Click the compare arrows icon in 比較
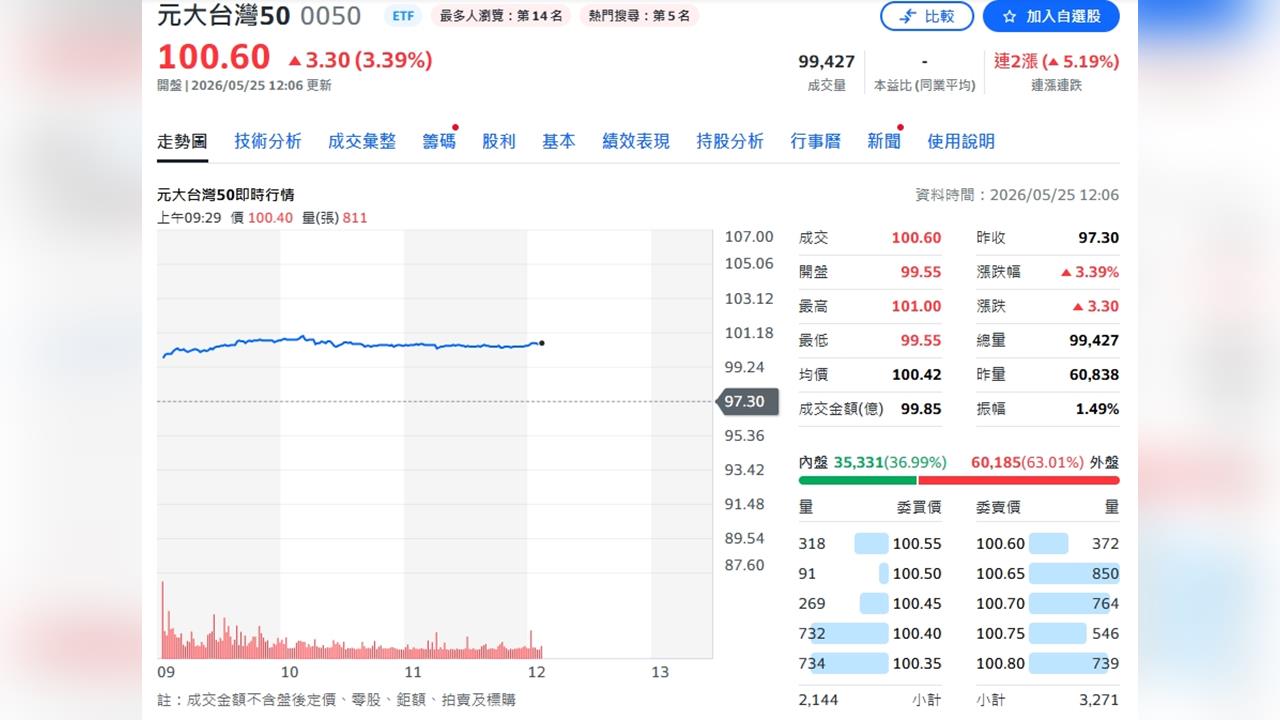Screen dimensions: 1280x720 click(908, 16)
